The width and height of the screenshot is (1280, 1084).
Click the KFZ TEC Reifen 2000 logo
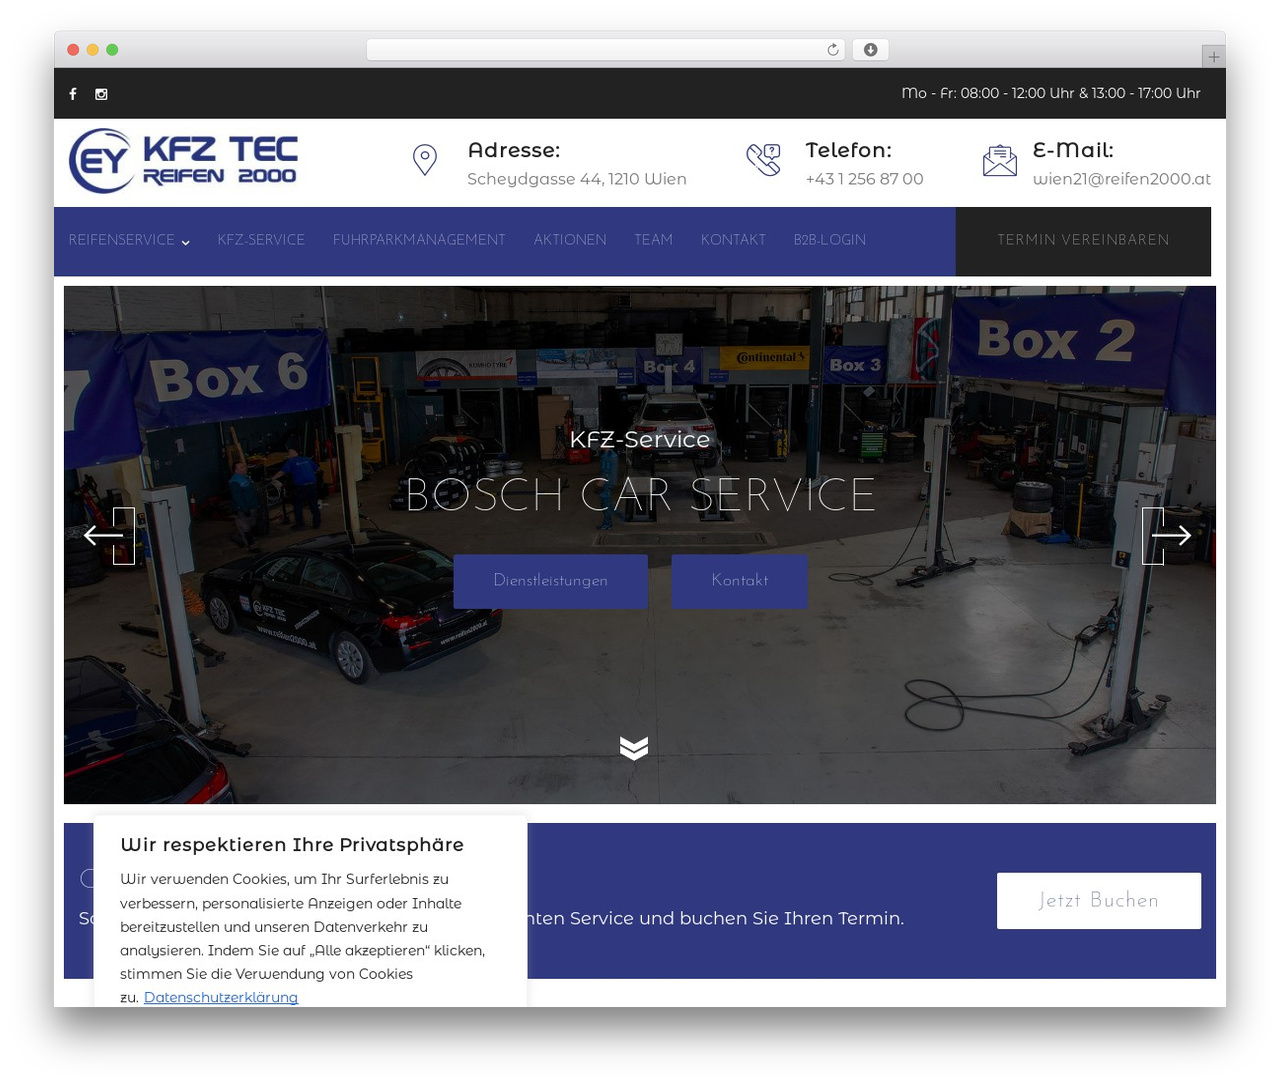tap(183, 161)
